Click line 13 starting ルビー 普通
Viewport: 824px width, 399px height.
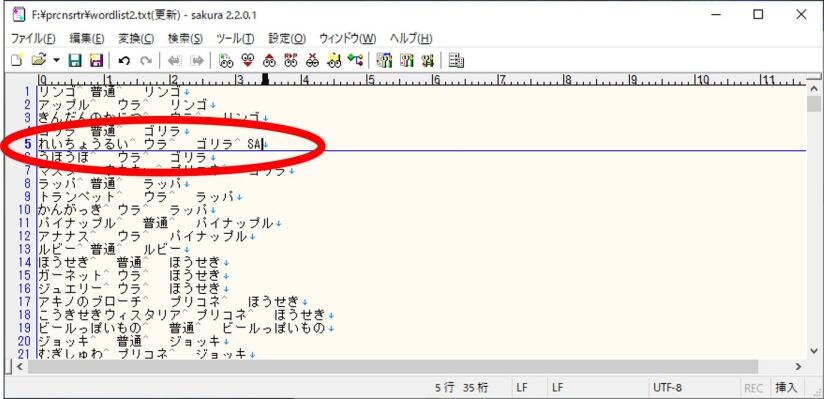pyautogui.click(x=114, y=249)
